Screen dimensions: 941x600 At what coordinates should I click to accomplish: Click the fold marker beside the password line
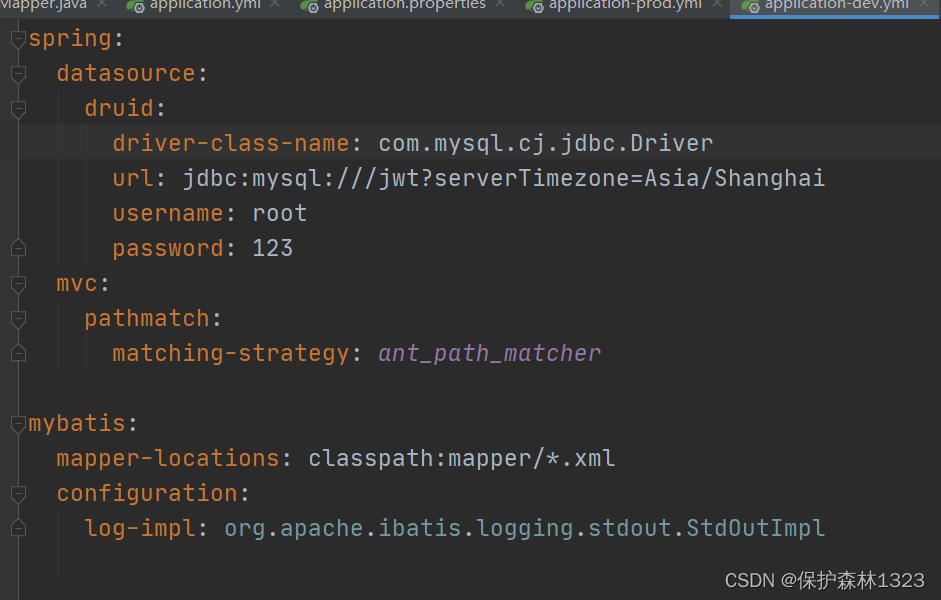click(x=18, y=247)
